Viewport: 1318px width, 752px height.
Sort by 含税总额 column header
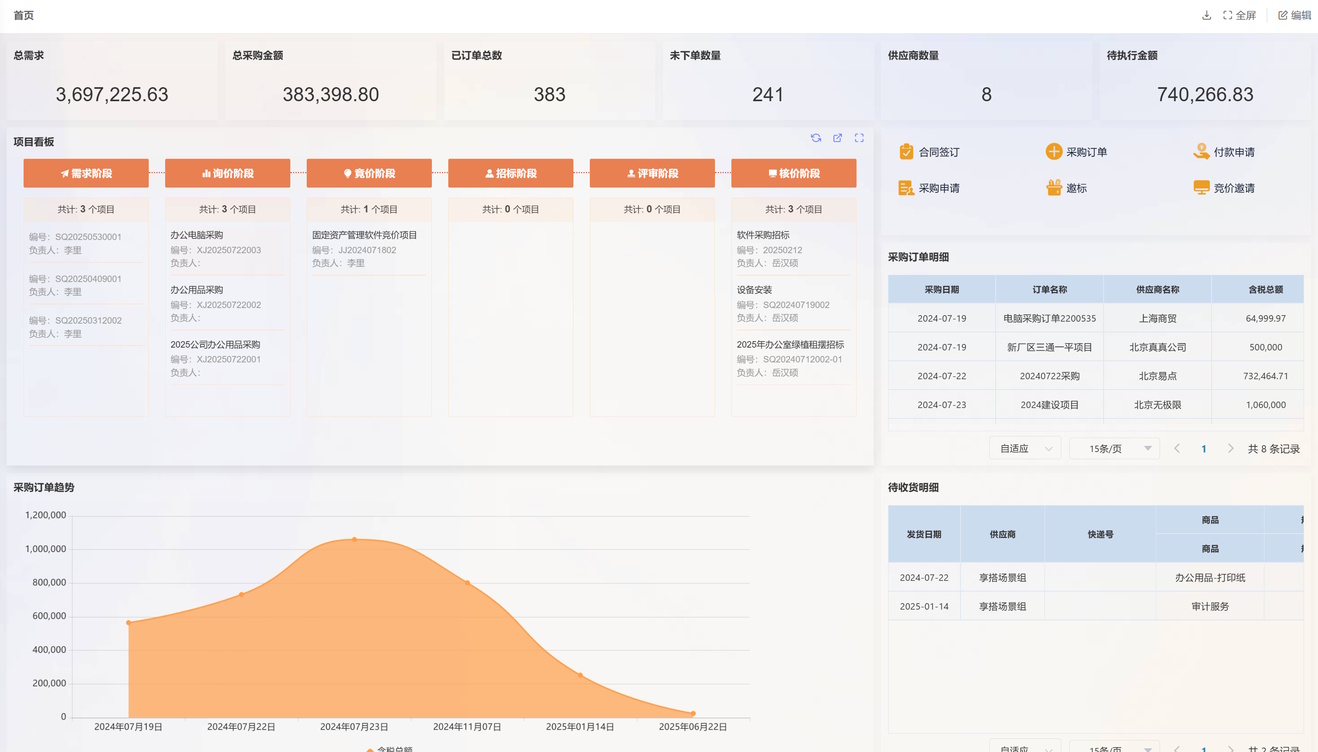coord(1265,289)
